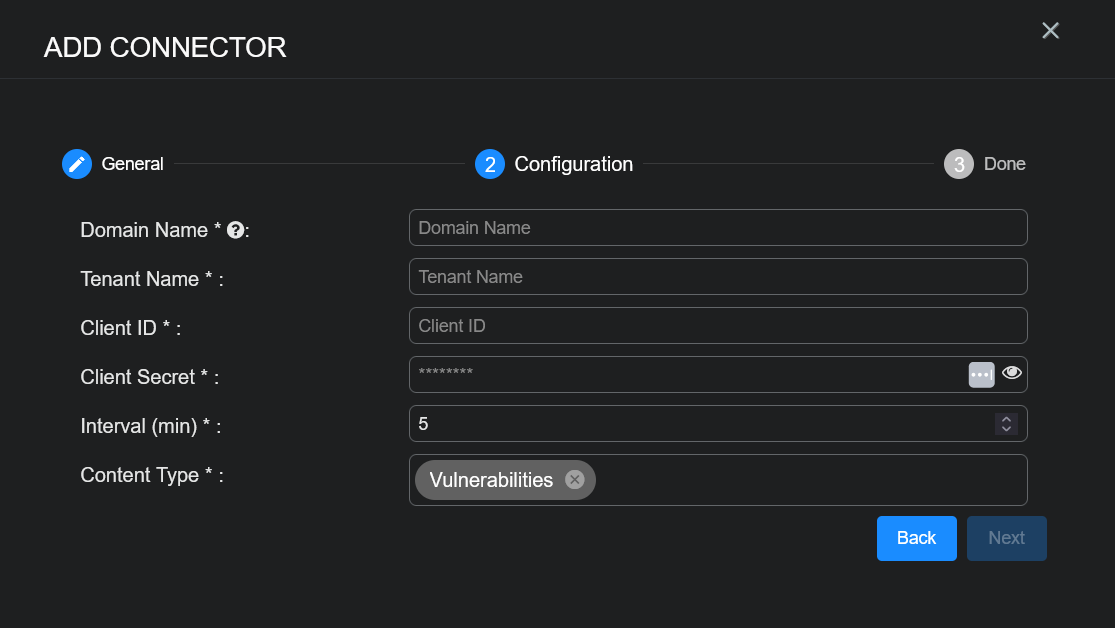This screenshot has height=628, width=1115.
Task: Click the pencil icon on General step
Action: (x=77, y=164)
